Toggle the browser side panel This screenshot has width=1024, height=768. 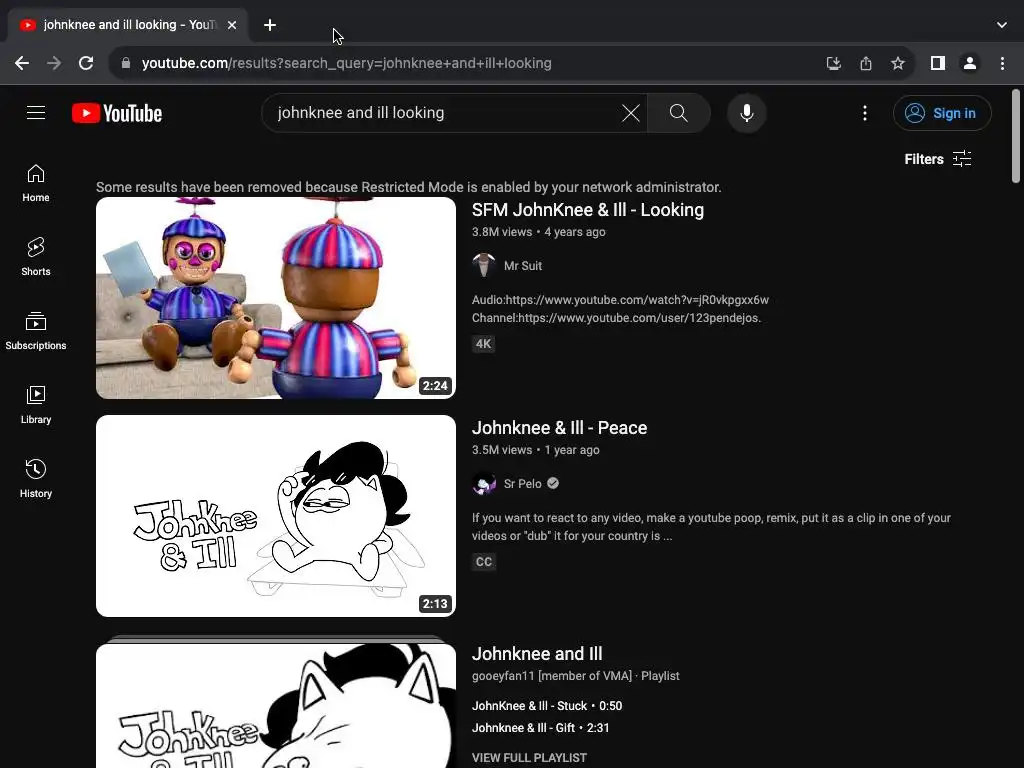coord(938,63)
